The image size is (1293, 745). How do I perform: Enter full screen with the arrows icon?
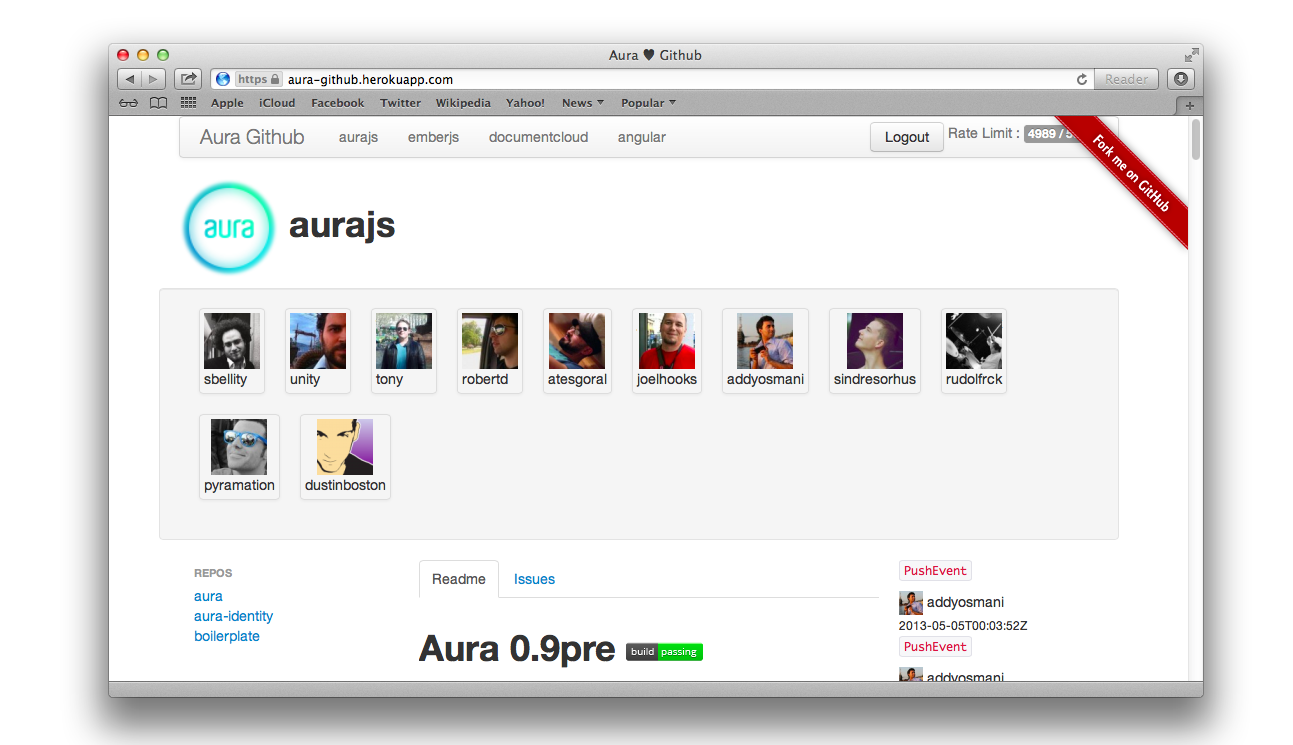pyautogui.click(x=1191, y=55)
